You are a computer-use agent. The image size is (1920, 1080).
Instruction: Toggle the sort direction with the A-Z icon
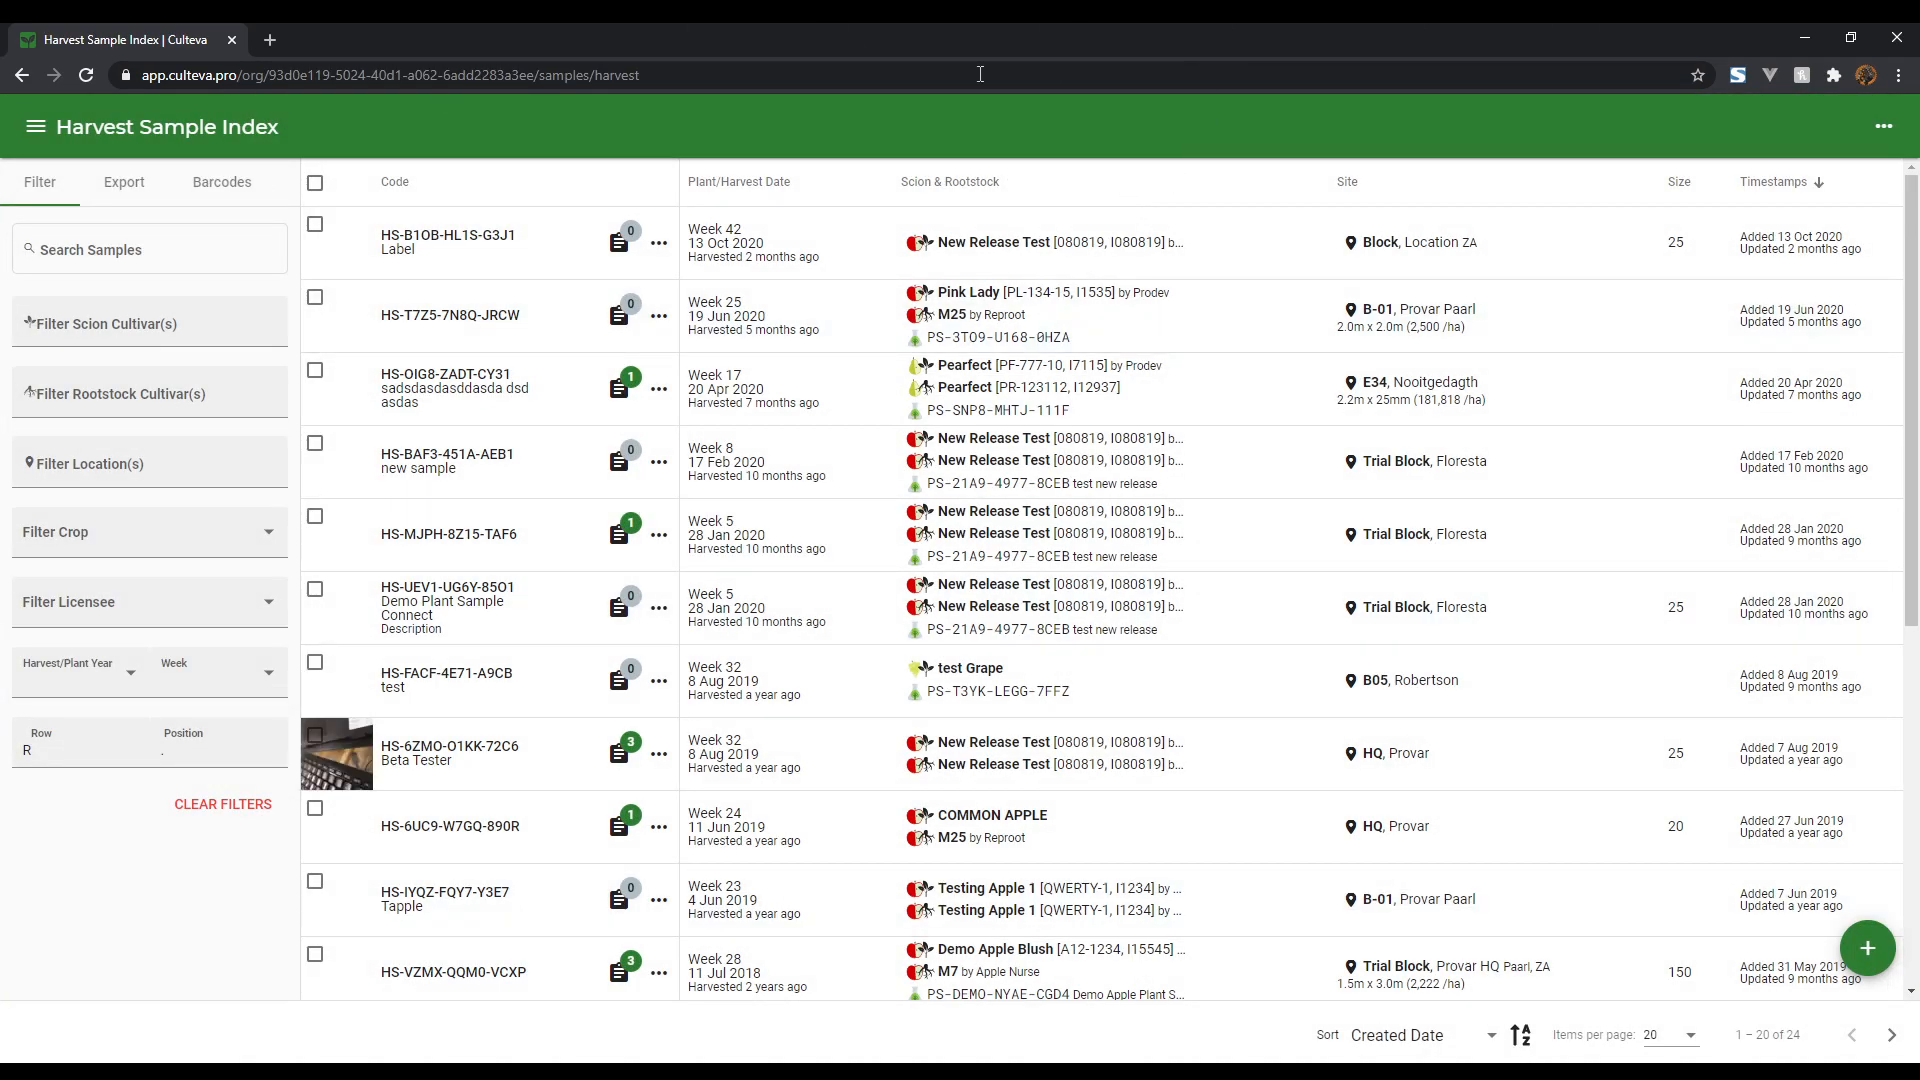(1520, 1035)
